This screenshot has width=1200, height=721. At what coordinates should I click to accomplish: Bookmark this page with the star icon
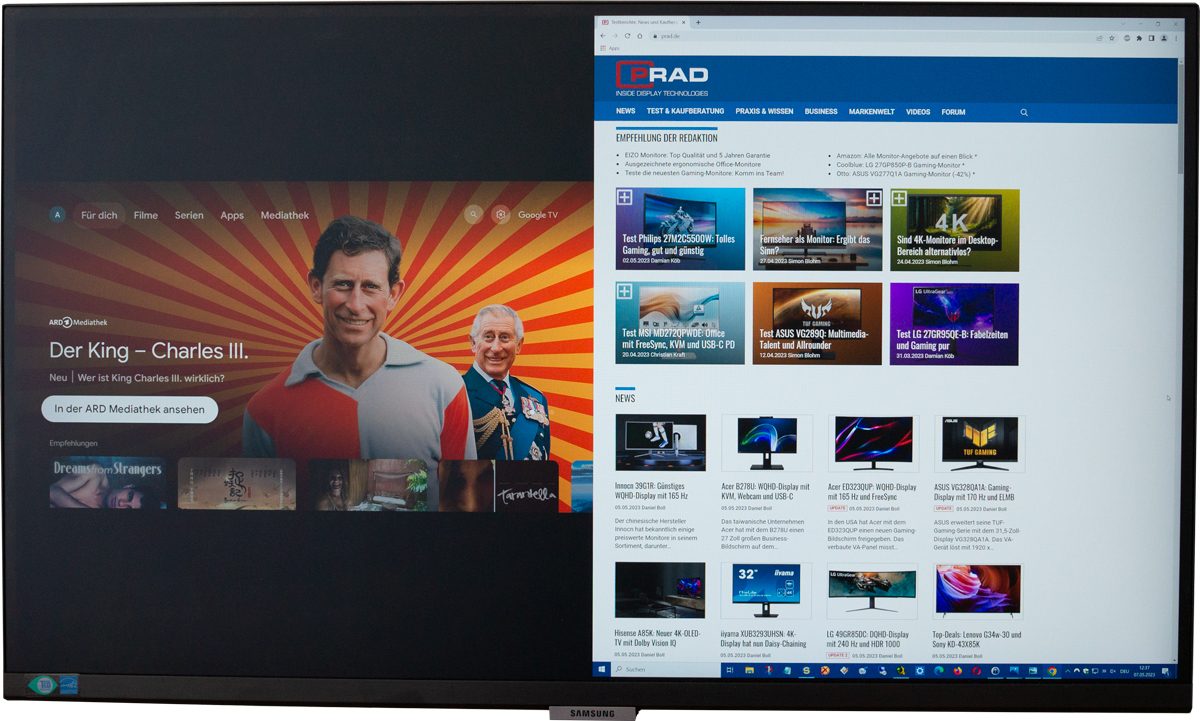click(1111, 37)
